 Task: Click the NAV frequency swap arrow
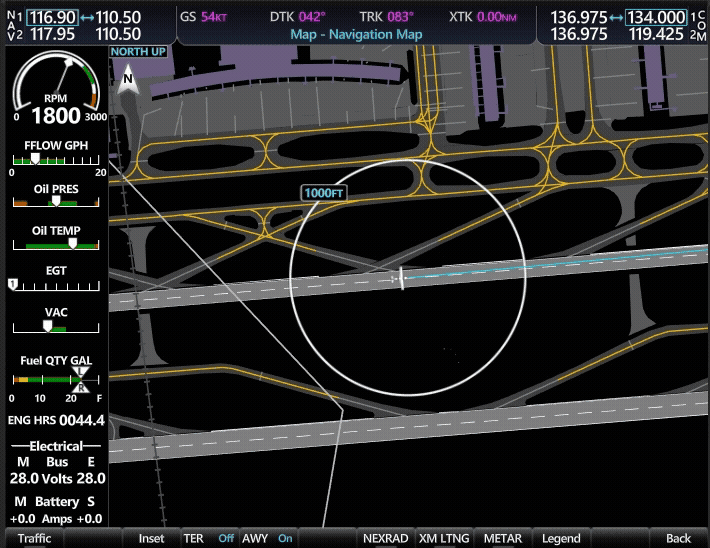(87, 18)
